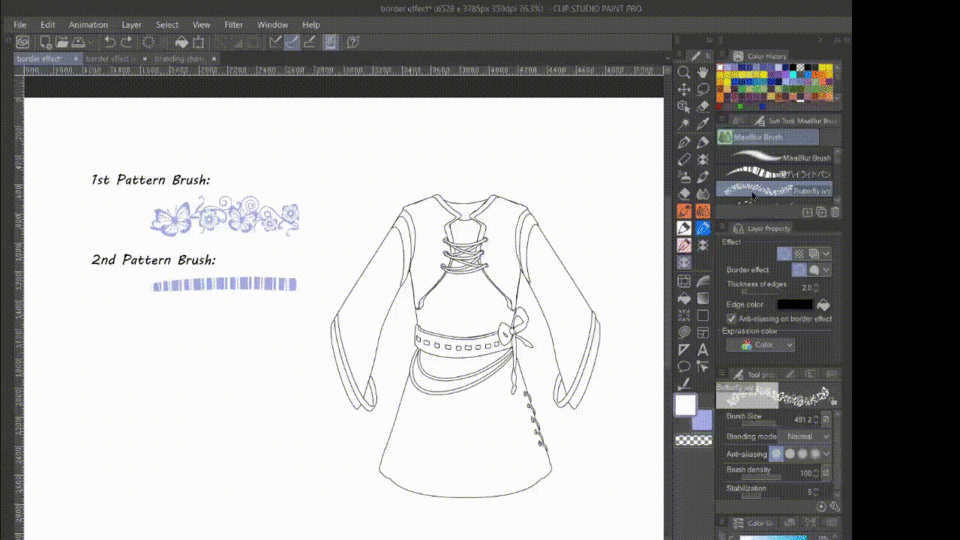The height and width of the screenshot is (540, 960).
Task: Toggle the Border effect layer effect button
Action: (785, 254)
